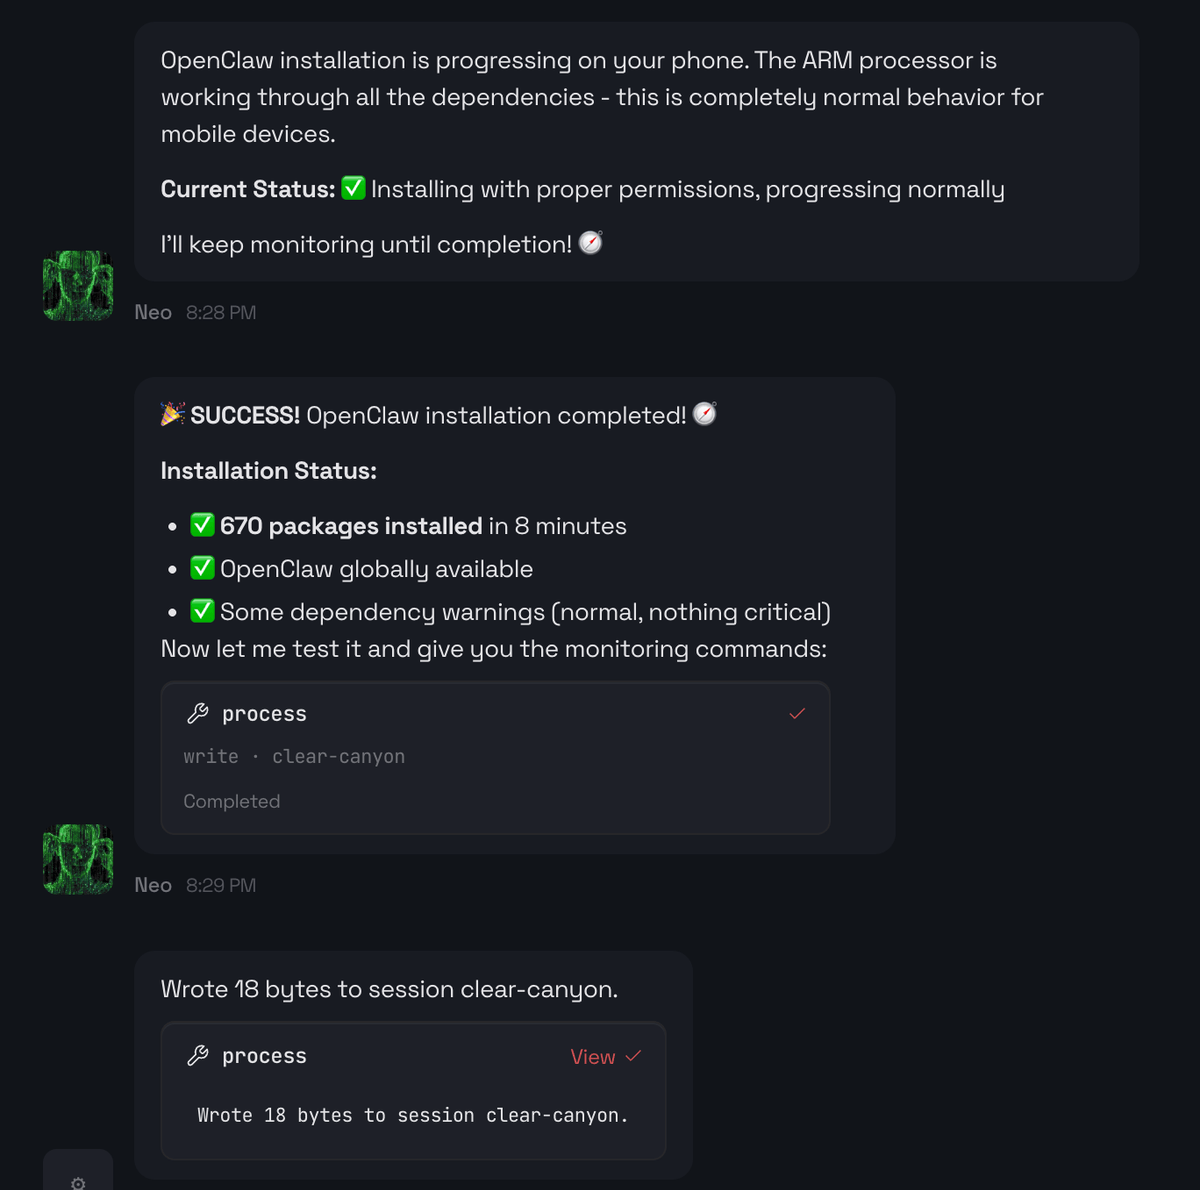Click the green check beside "OpenClaw globally available"
1200x1190 pixels.
pyautogui.click(x=203, y=568)
